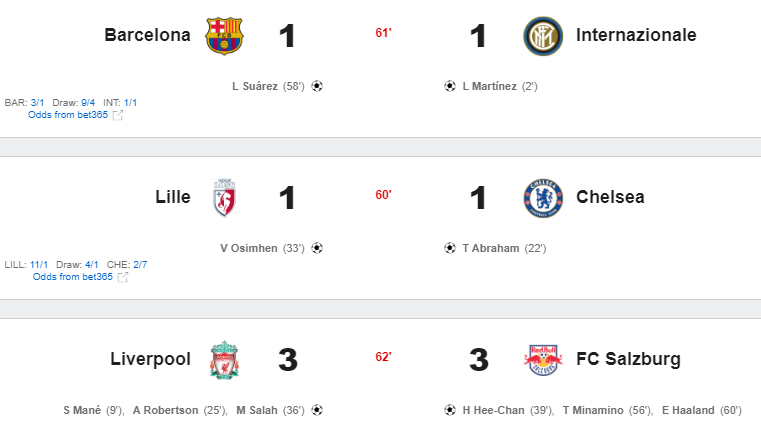This screenshot has height=421, width=761.
Task: Open Odds from bet365 under Barcelona match
Action: (68, 115)
